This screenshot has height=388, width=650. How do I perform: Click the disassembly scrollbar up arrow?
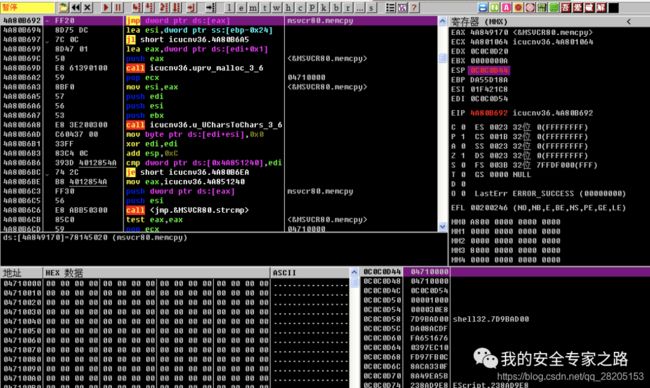pos(442,21)
